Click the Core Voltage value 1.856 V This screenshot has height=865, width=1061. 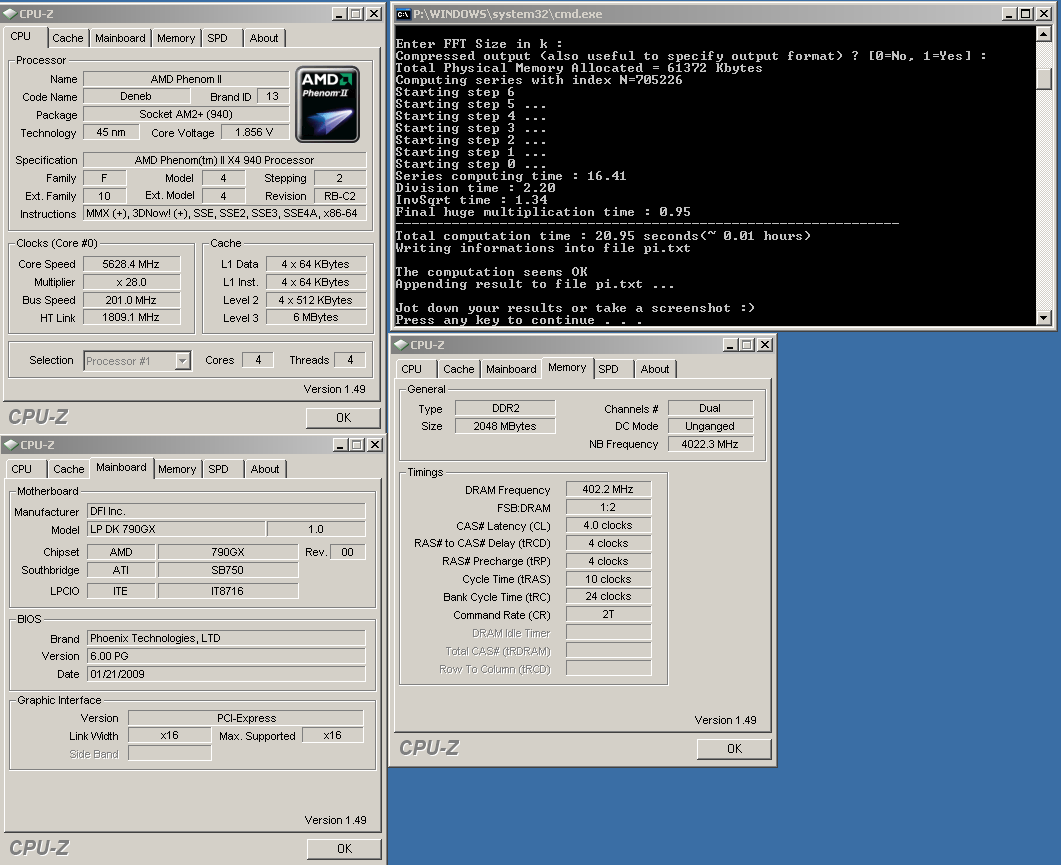click(x=254, y=133)
